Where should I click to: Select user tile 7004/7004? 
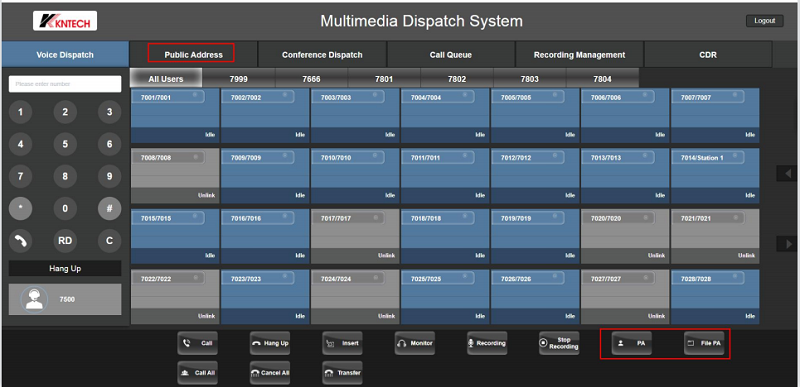pyautogui.click(x=445, y=116)
